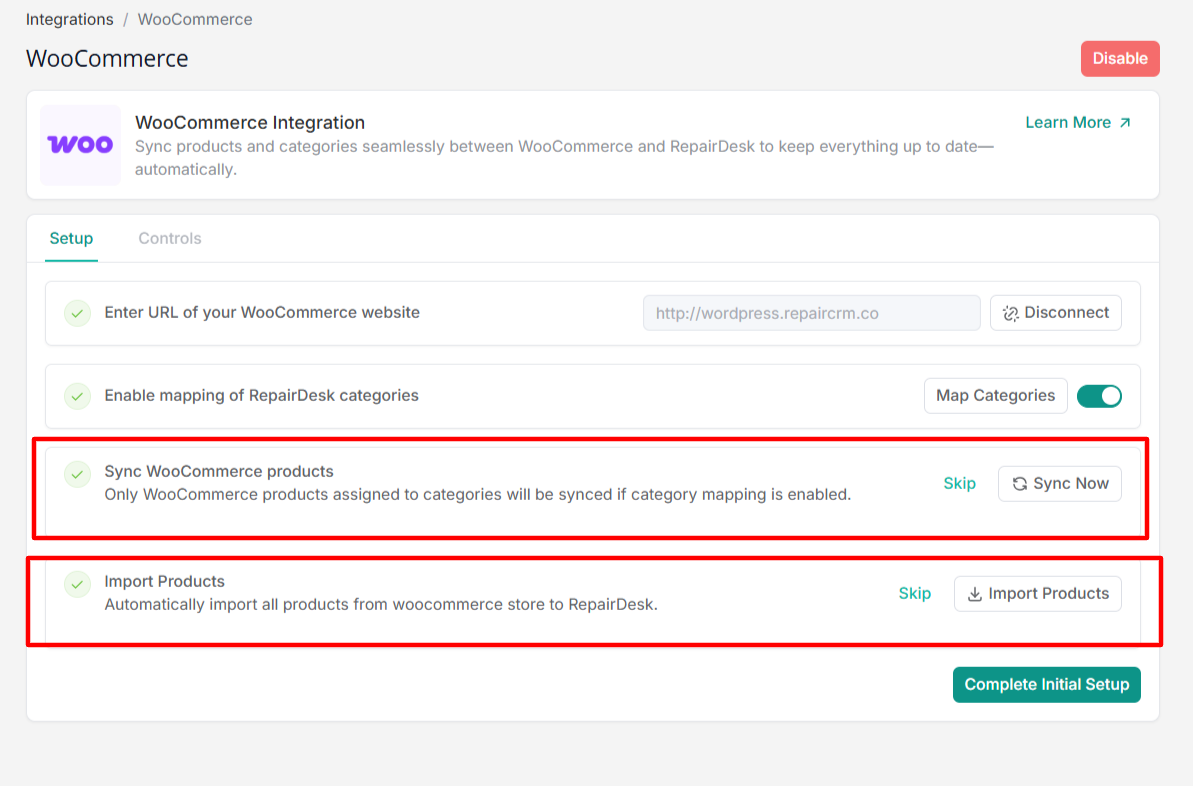The image size is (1193, 786).
Task: Click the unlink icon in Disconnect button
Action: [x=1011, y=313]
